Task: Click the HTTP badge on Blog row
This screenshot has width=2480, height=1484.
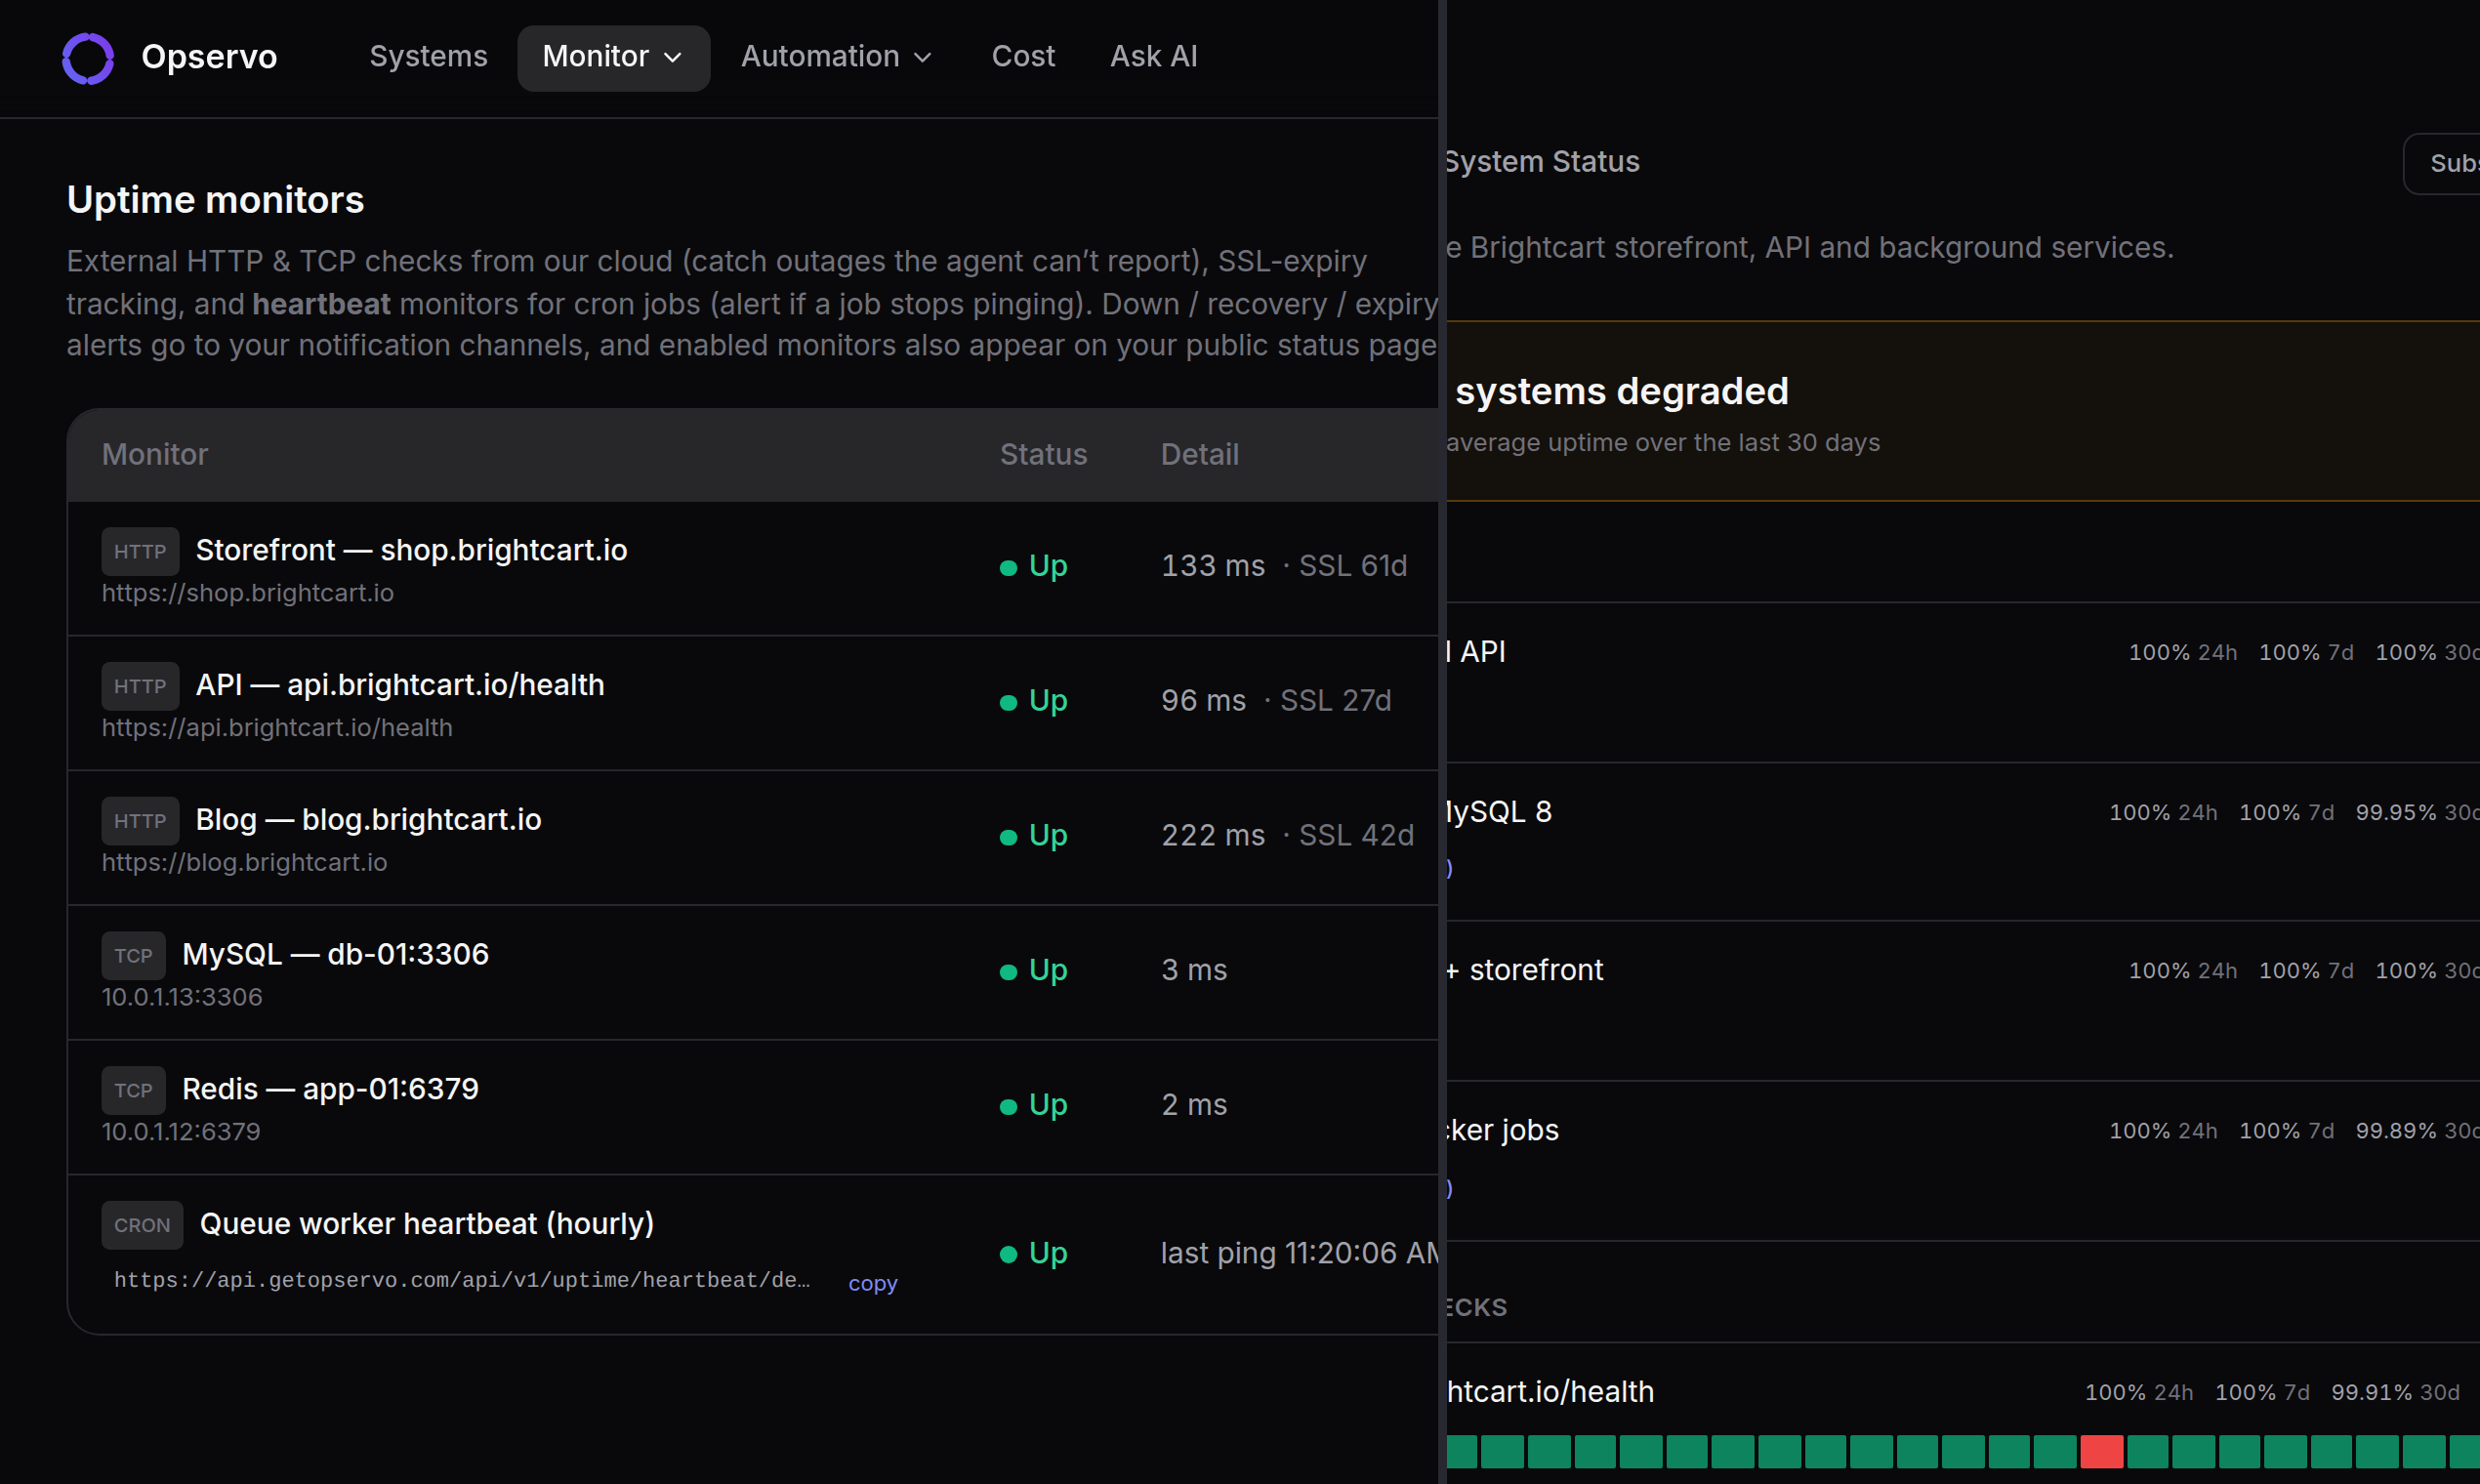Action: tap(140, 821)
